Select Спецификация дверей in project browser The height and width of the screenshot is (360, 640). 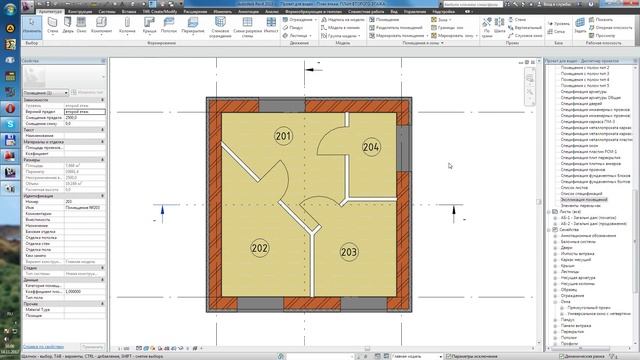[x=580, y=104]
